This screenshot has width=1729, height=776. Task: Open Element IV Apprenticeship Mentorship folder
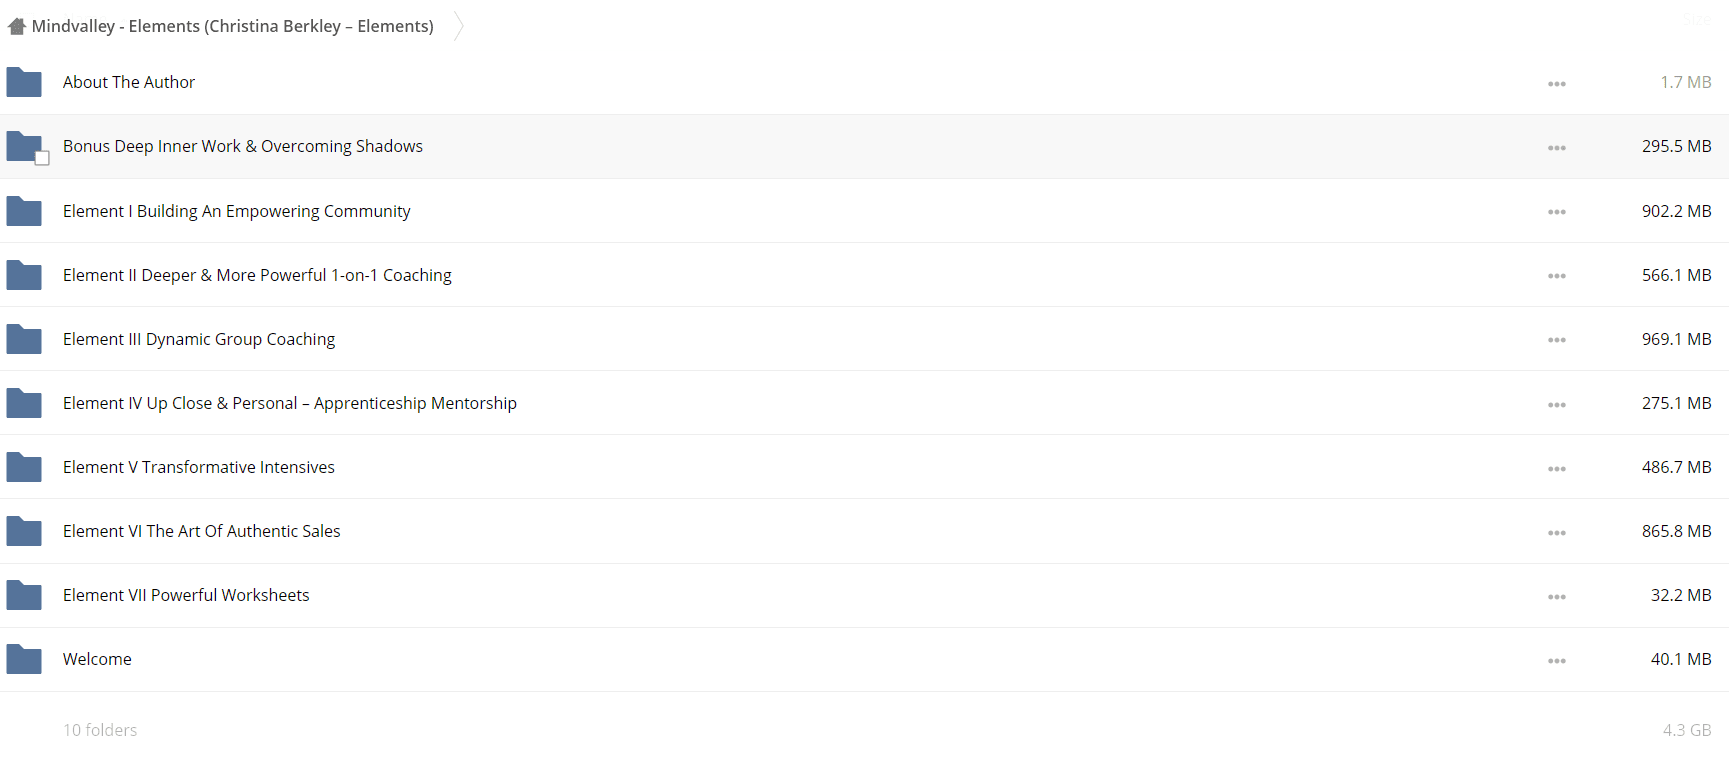tap(290, 403)
